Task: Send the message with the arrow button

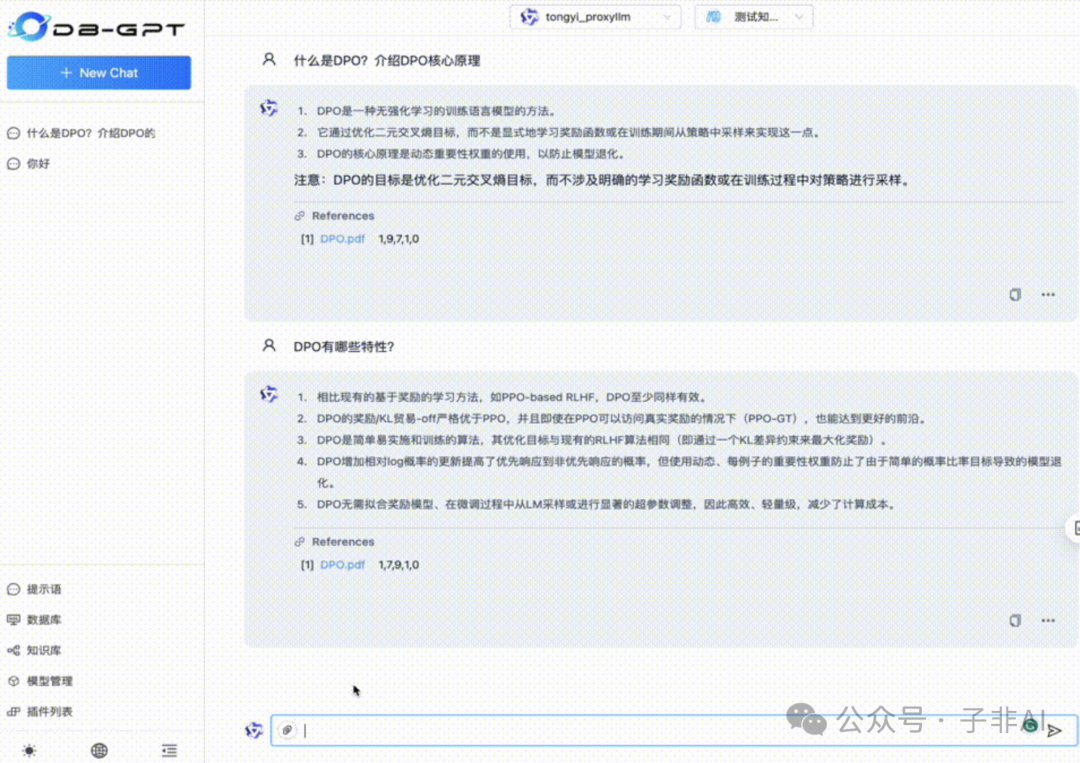Action: 1053,730
